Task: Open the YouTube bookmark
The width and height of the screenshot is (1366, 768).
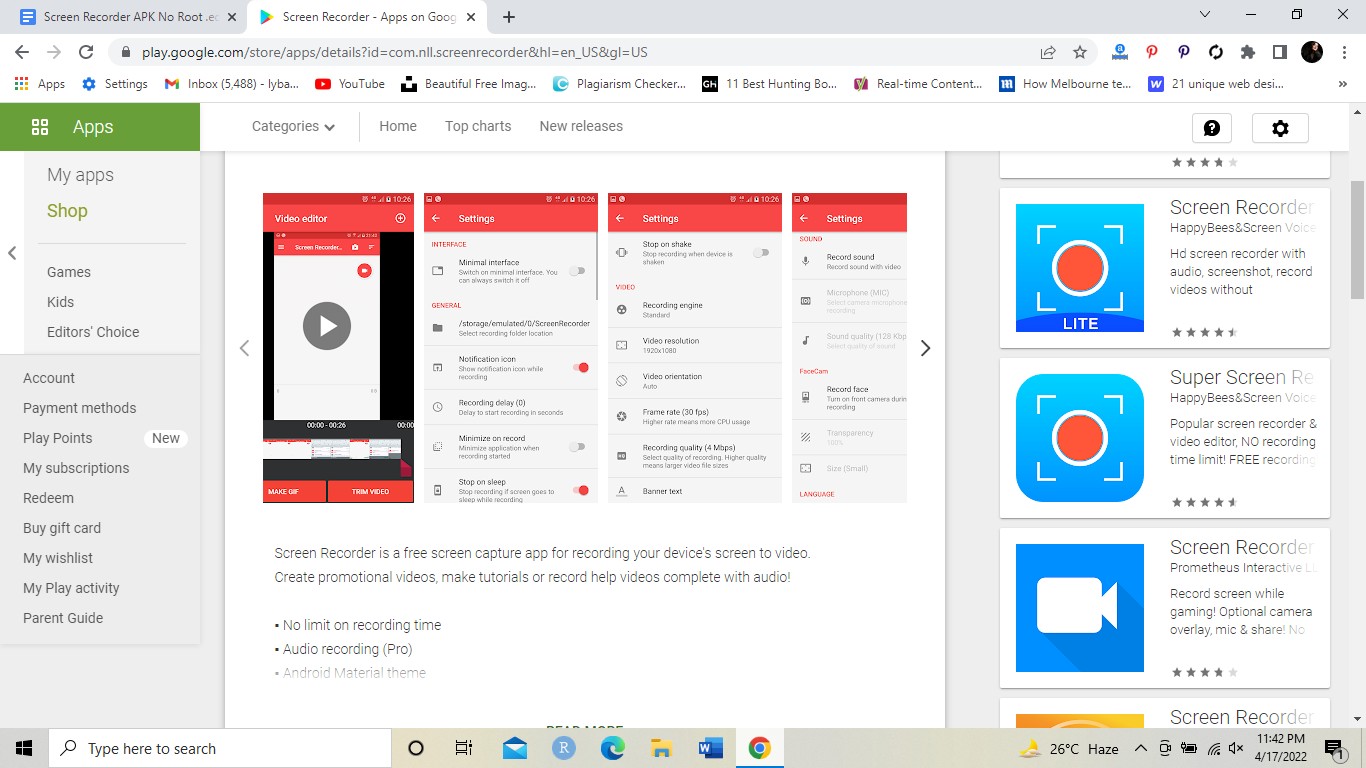Action: (x=350, y=84)
